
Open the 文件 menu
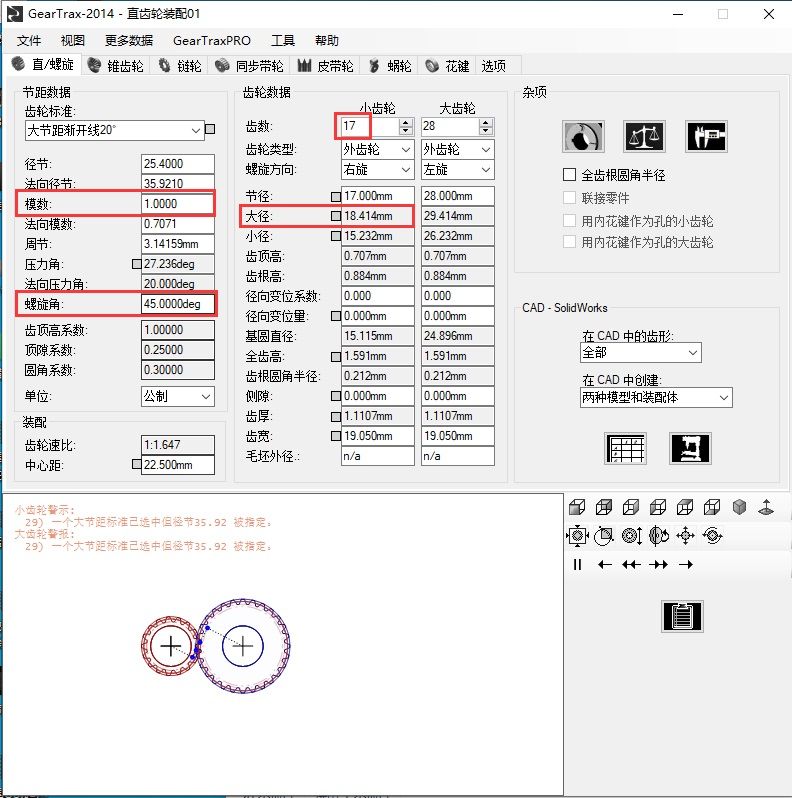(29, 40)
